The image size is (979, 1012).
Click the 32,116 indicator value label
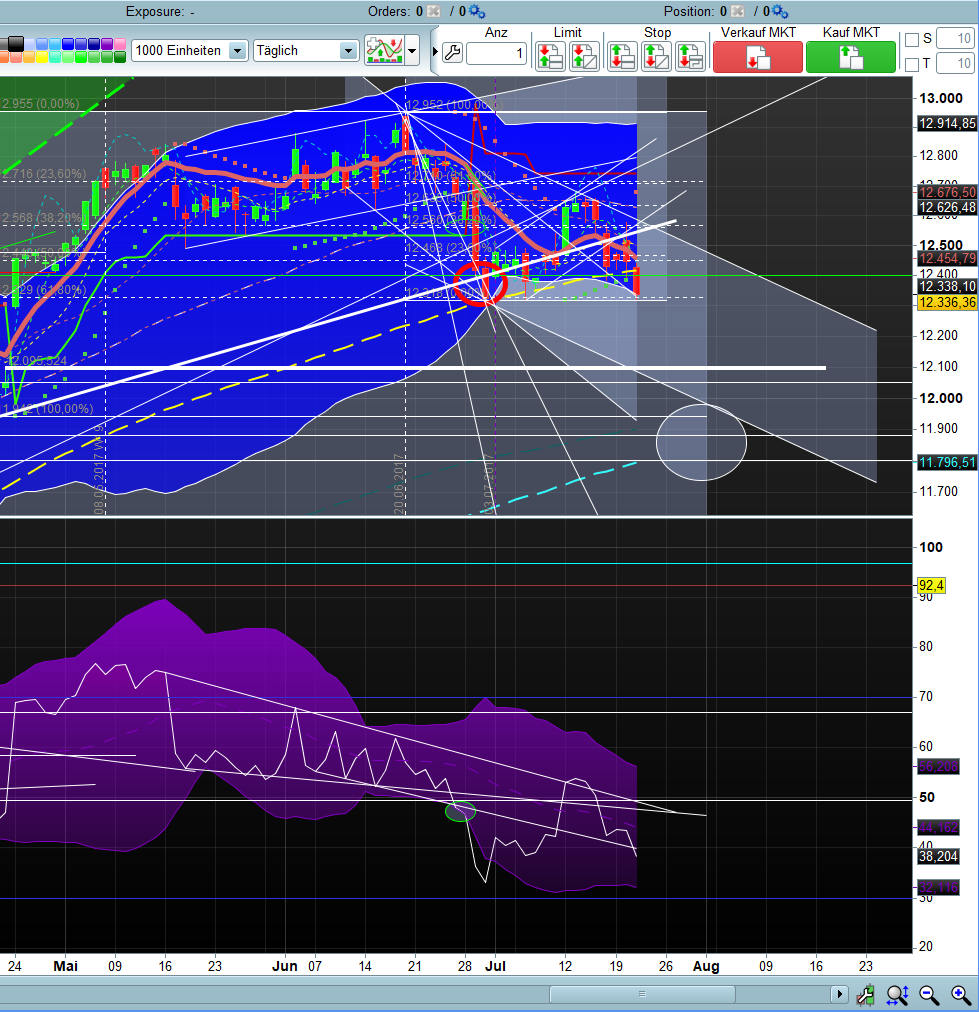938,887
